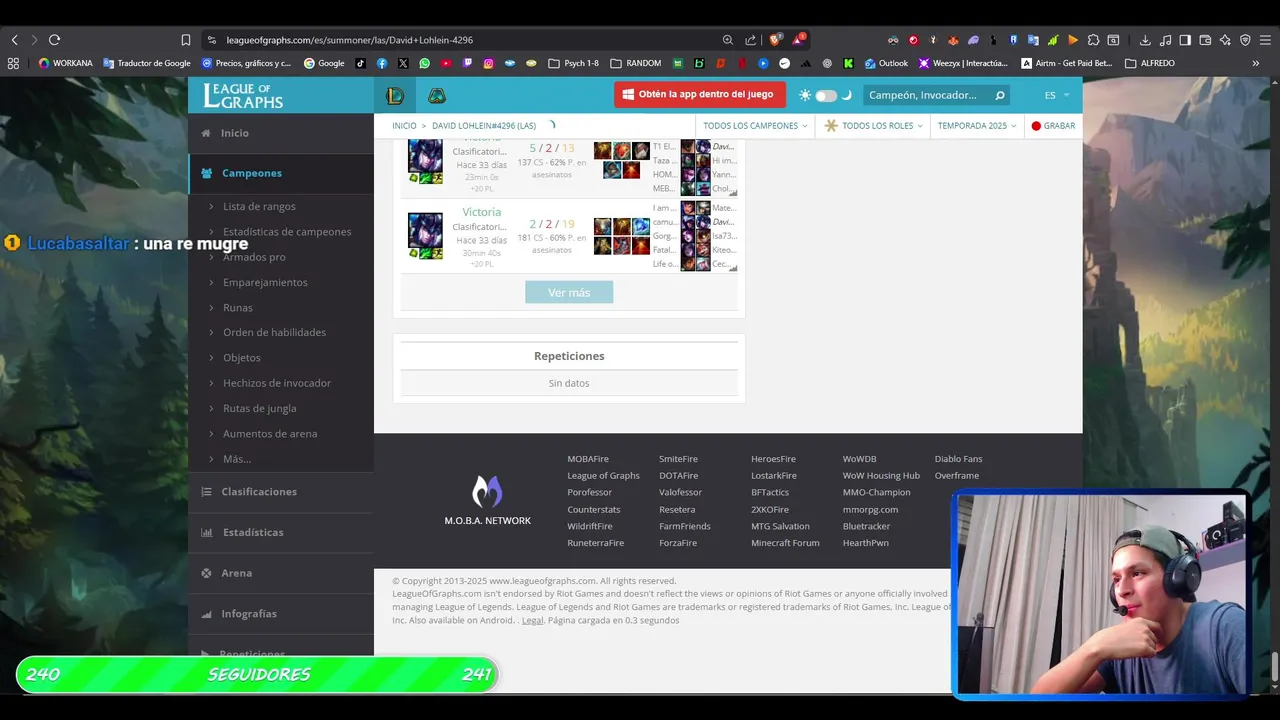The height and width of the screenshot is (720, 1280).
Task: Switch to the Teamfight Tactics icon tab
Action: click(x=437, y=95)
